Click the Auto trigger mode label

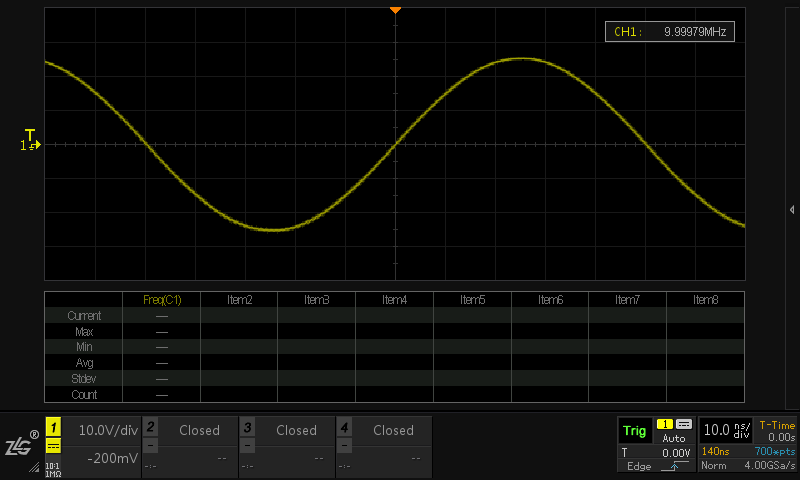673,438
